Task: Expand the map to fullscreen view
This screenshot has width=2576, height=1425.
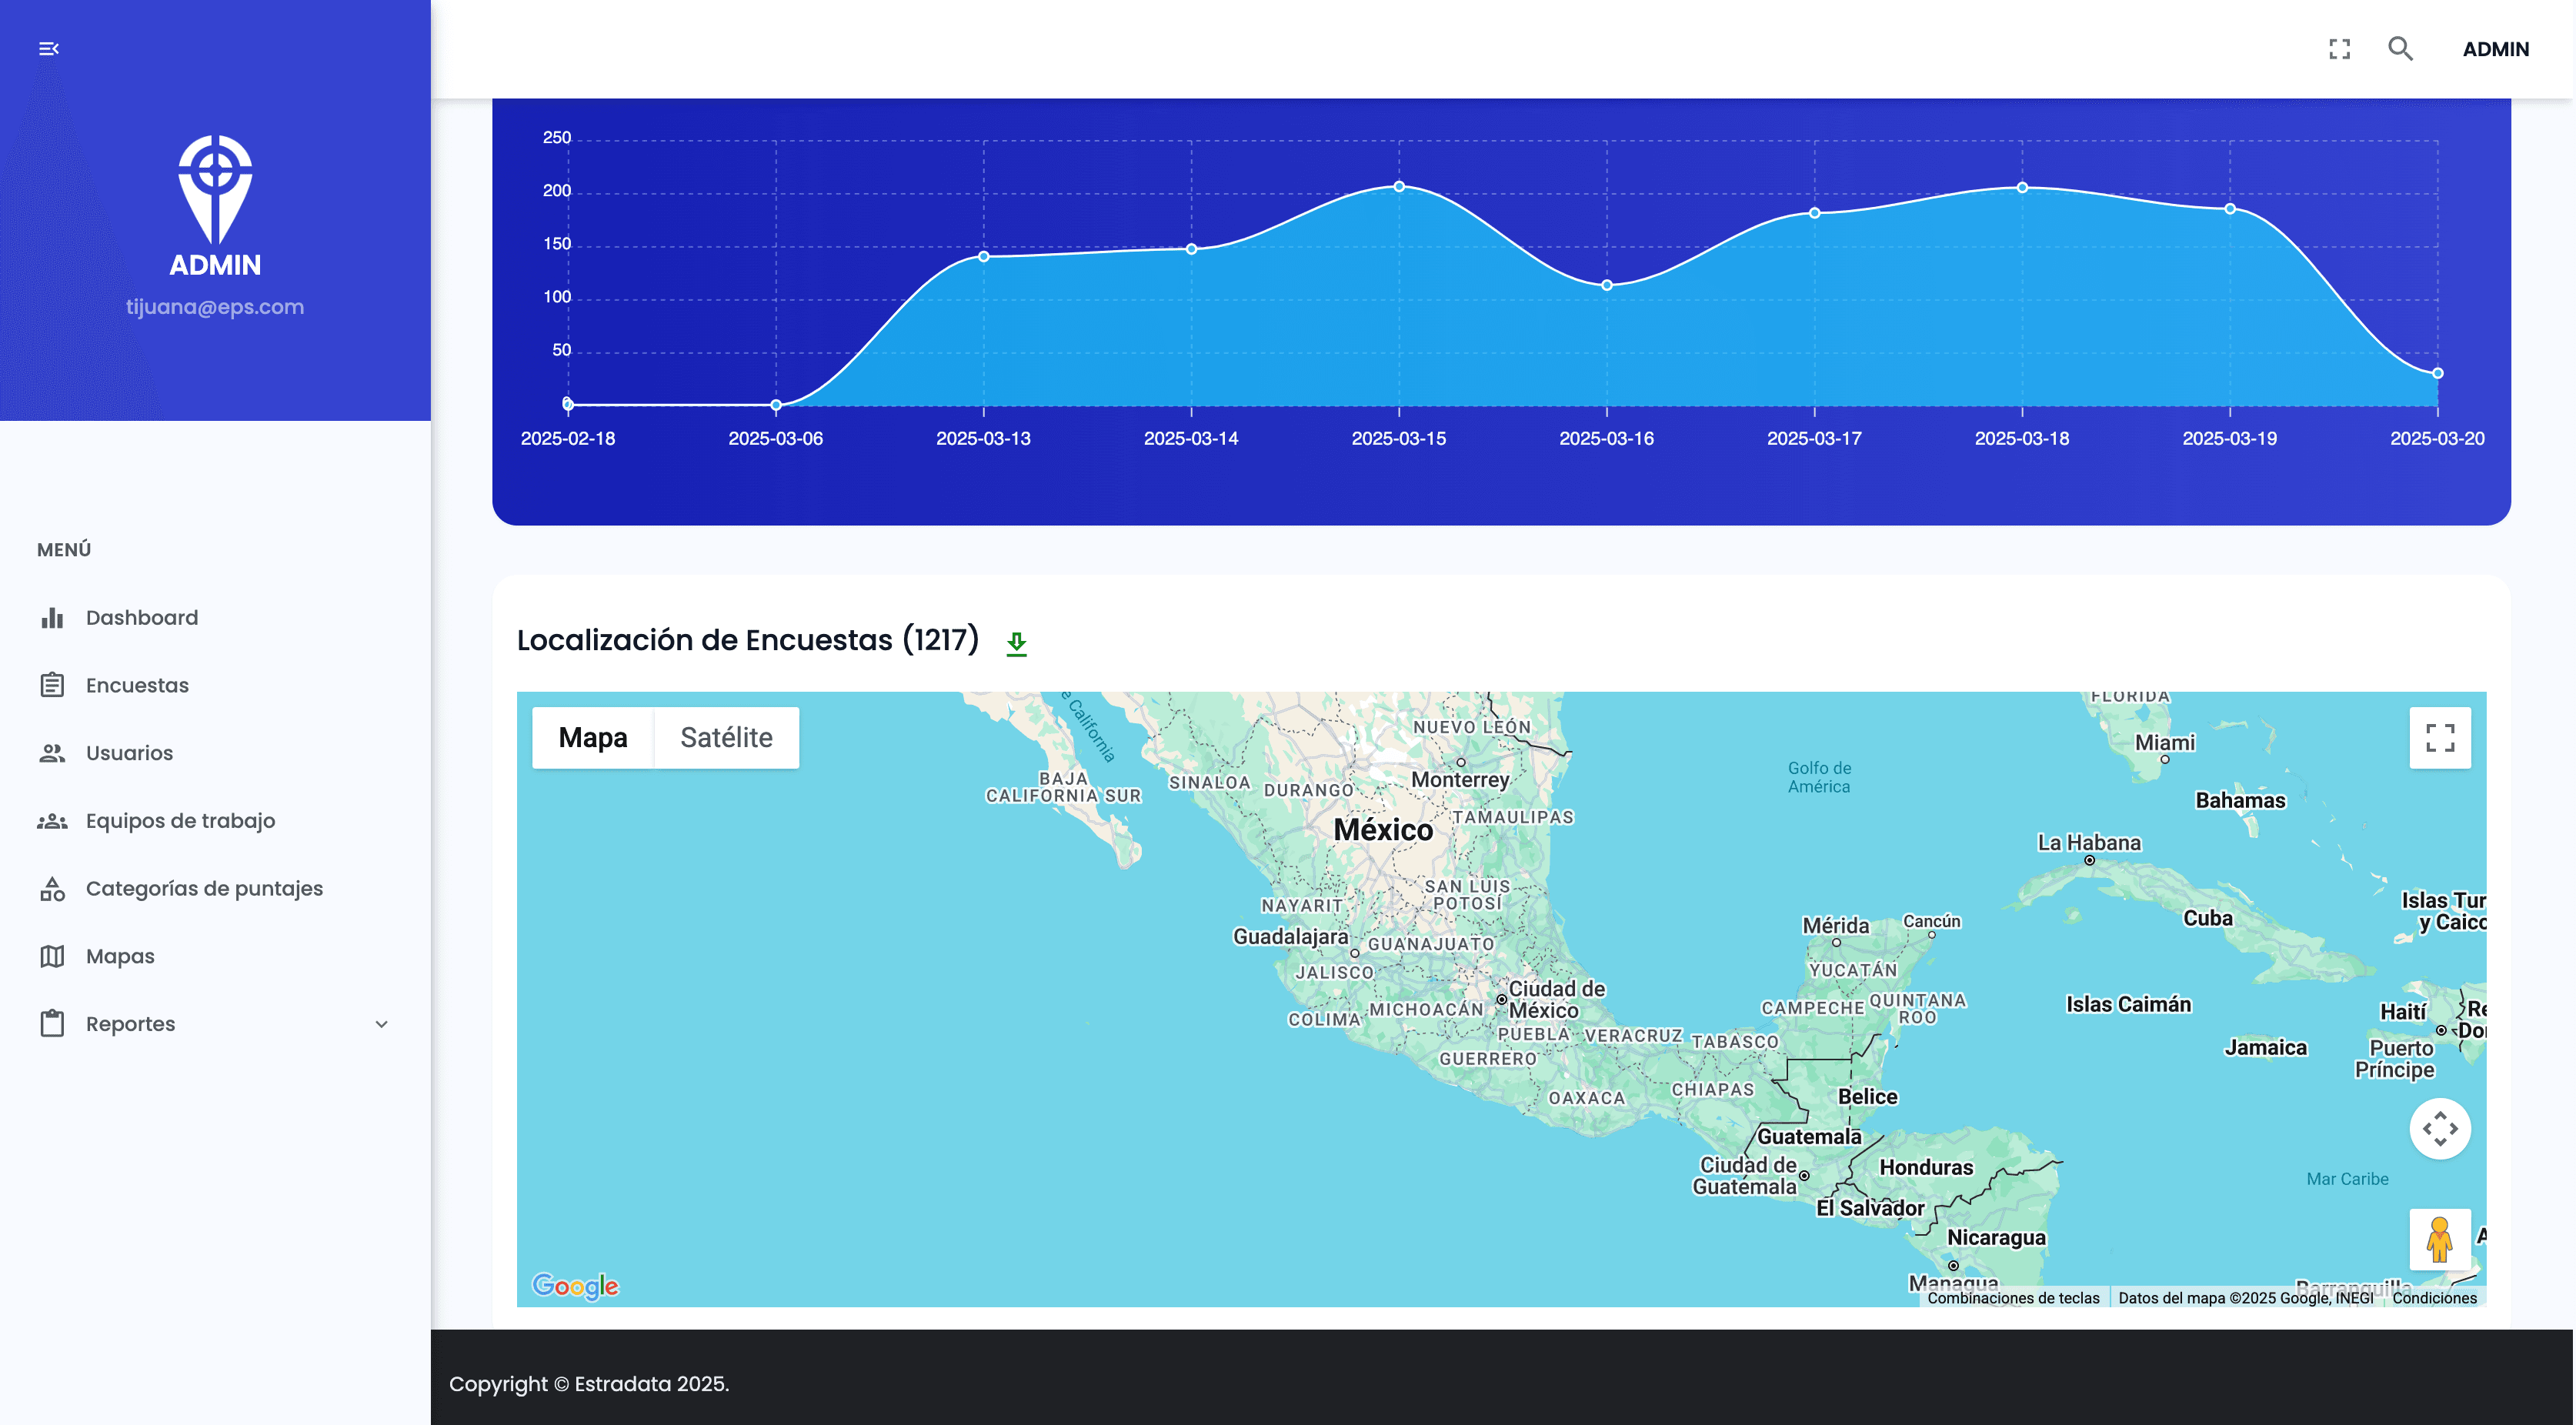Action: tap(2439, 738)
